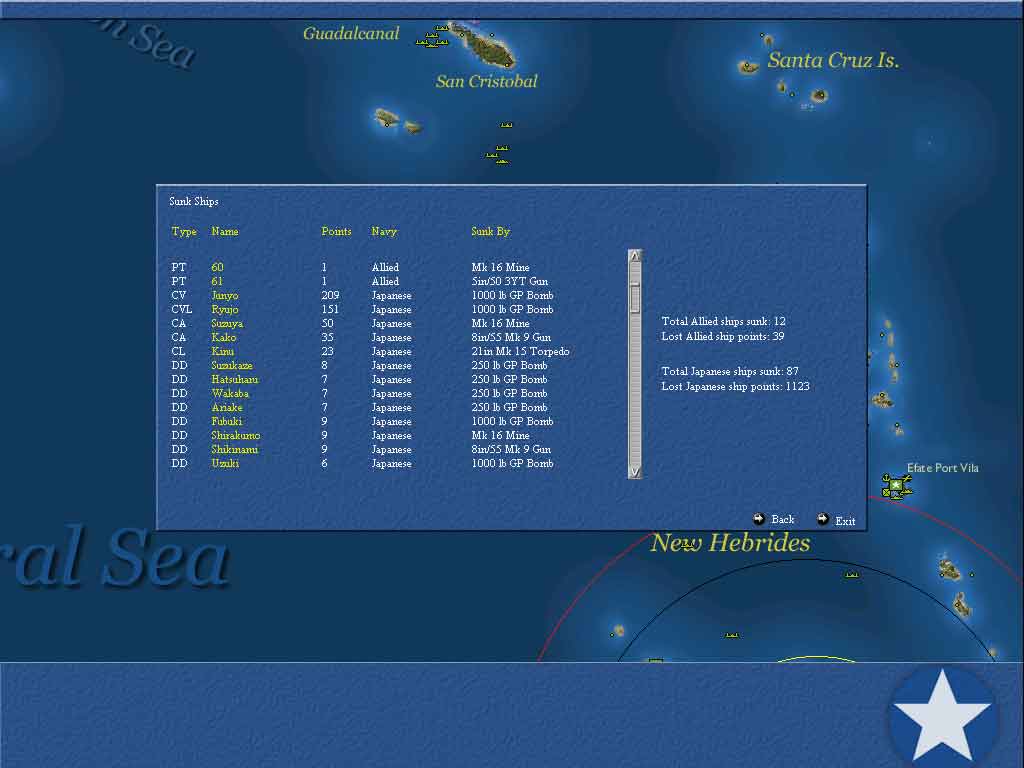The image size is (1024, 768).
Task: Click the Santa Cruz Is. map label
Action: [833, 60]
